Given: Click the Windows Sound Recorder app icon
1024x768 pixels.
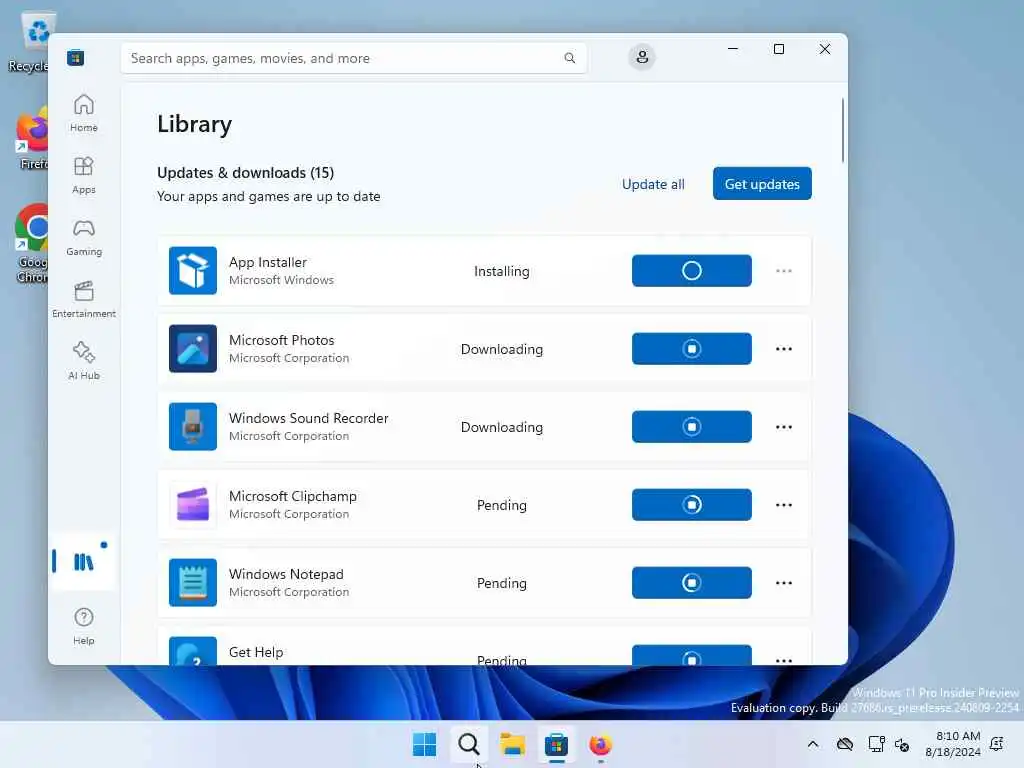Looking at the screenshot, I should tap(193, 426).
